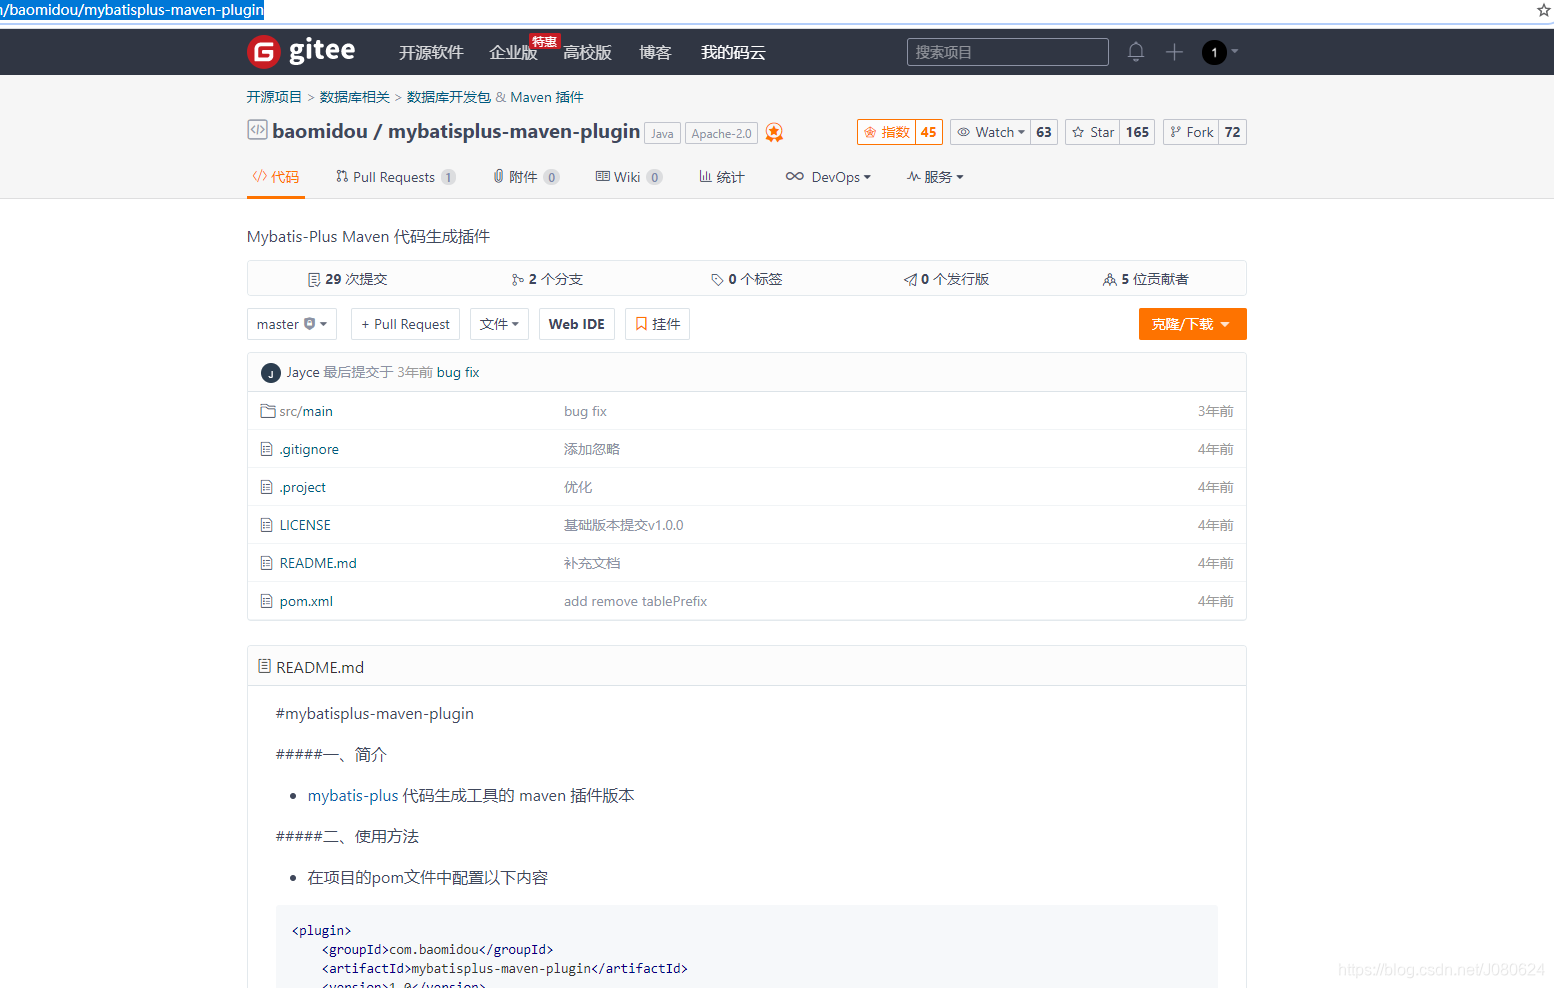Star this repository

(x=1092, y=132)
